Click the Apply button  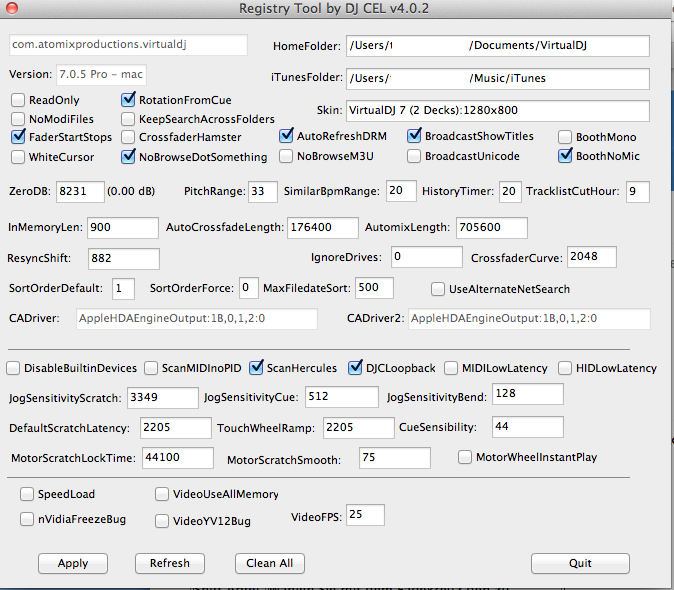tap(73, 563)
